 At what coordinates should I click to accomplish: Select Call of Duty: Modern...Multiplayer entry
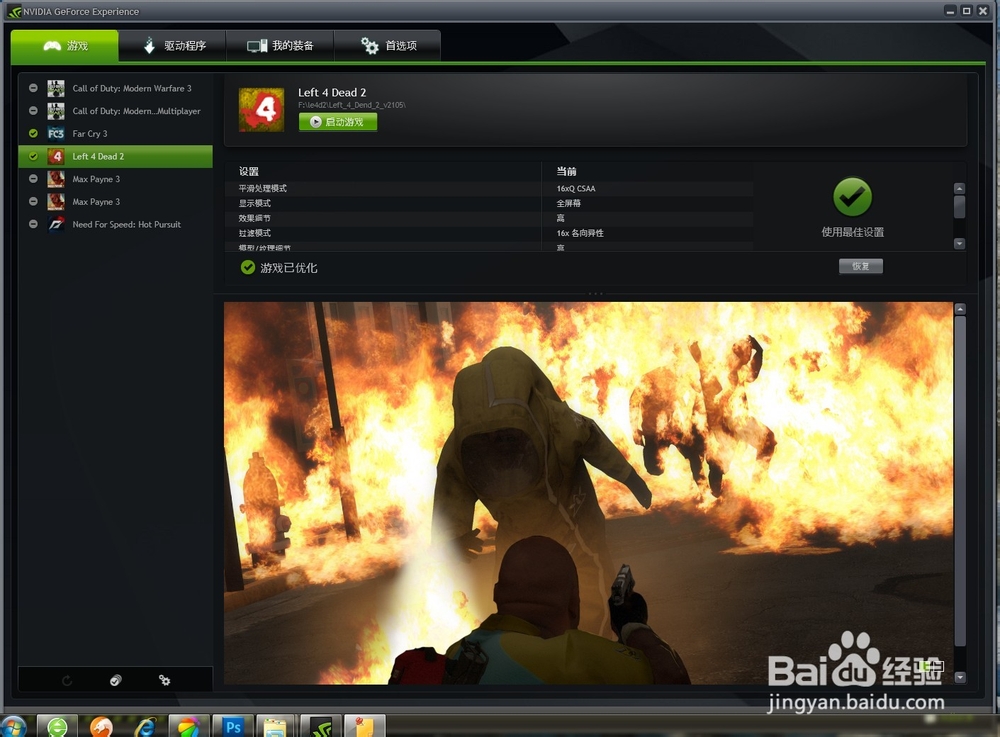[x=115, y=111]
